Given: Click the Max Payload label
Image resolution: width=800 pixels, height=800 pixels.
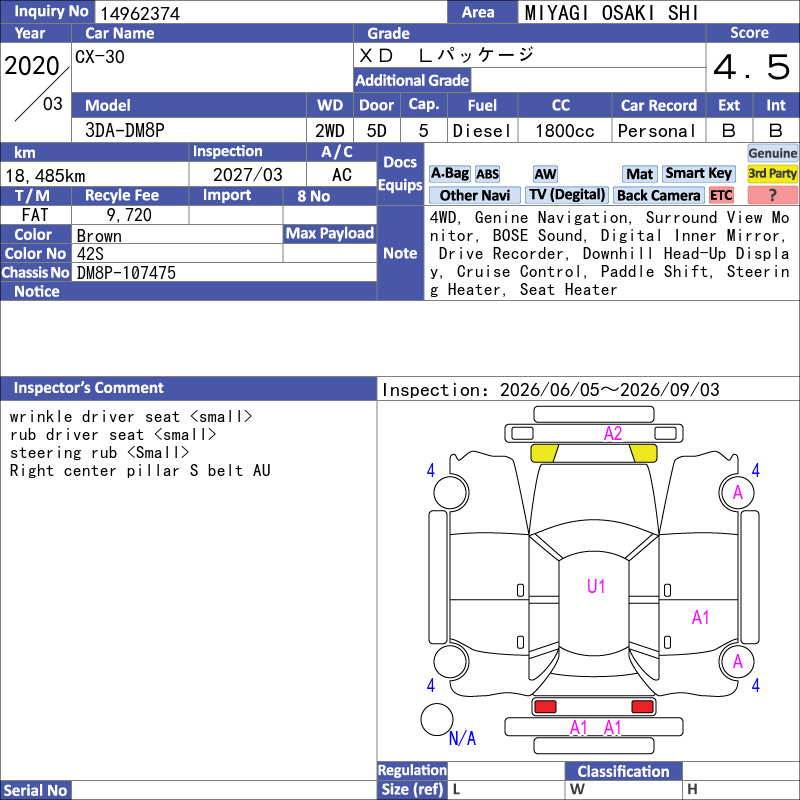Looking at the screenshot, I should (330, 233).
